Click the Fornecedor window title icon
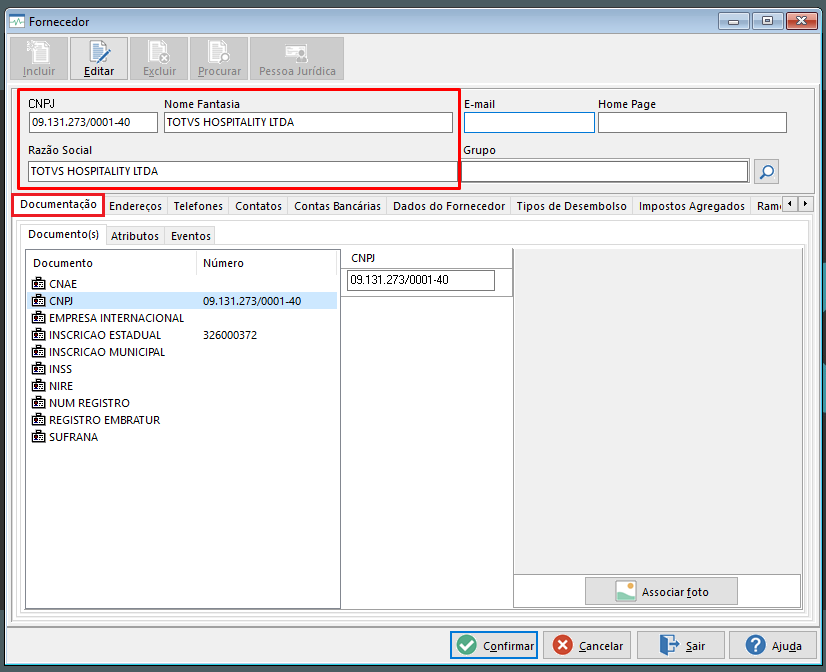826x672 pixels. pos(17,22)
